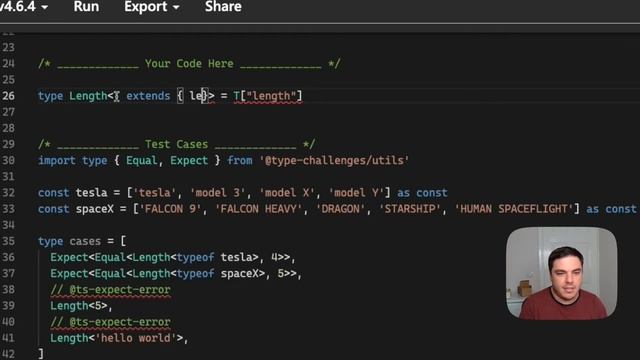Click the '@type-challenges/utils' import string
640x360 pixels.
(x=334, y=160)
